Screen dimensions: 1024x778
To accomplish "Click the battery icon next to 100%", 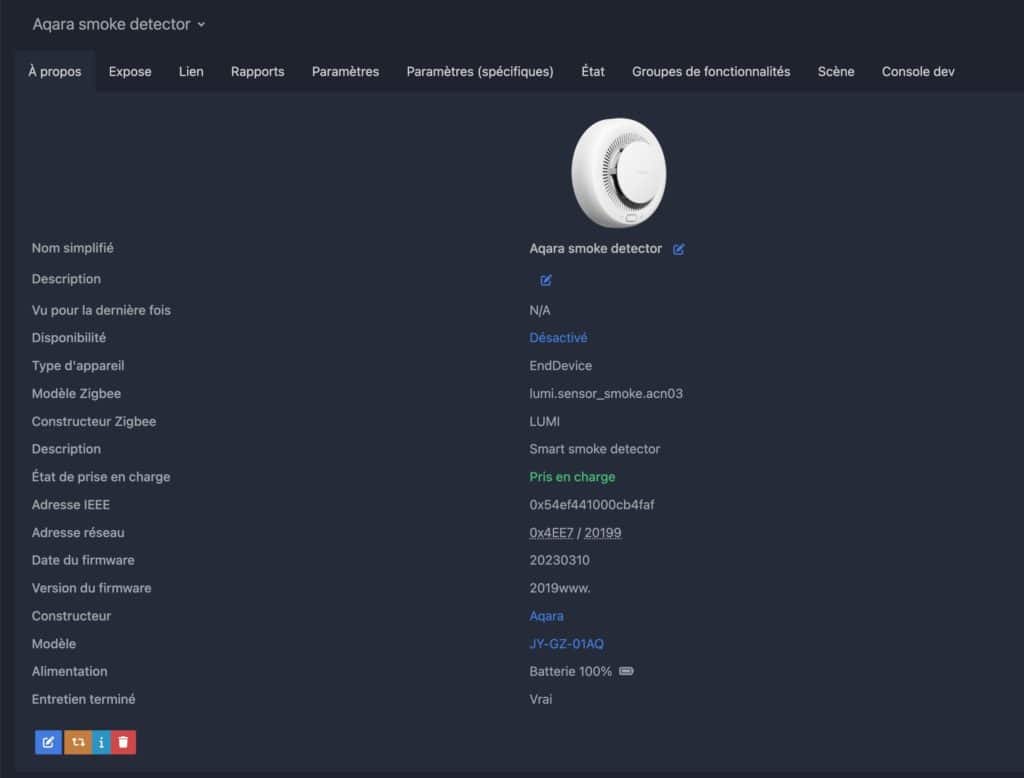I will tap(626, 672).
